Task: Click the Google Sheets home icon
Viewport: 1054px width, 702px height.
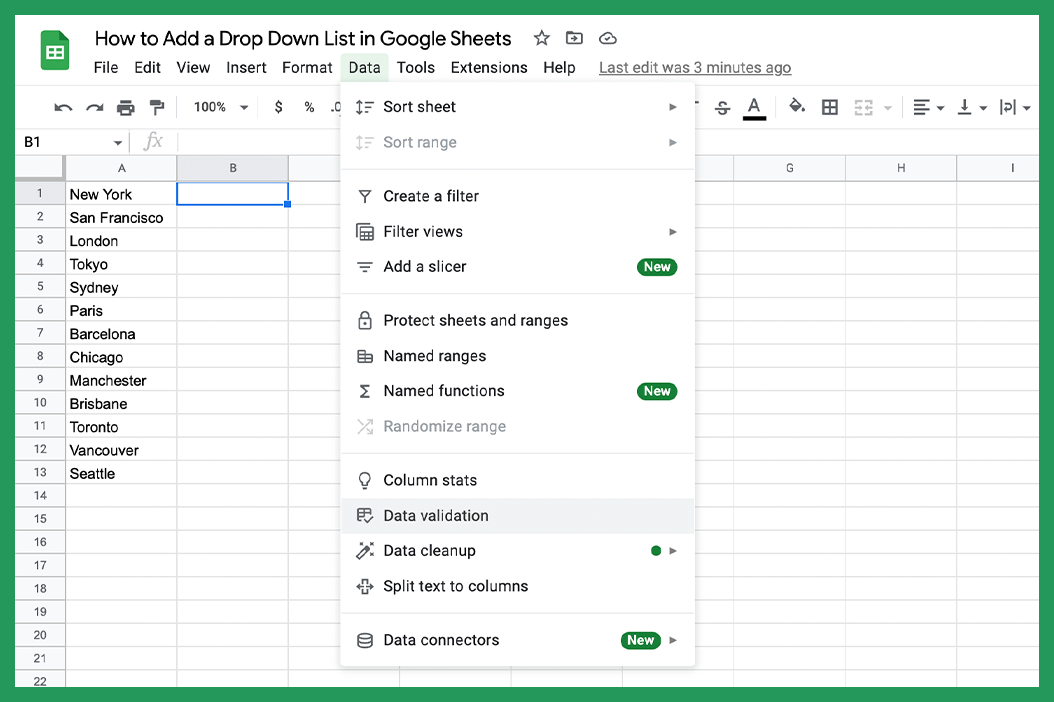Action: pyautogui.click(x=54, y=50)
